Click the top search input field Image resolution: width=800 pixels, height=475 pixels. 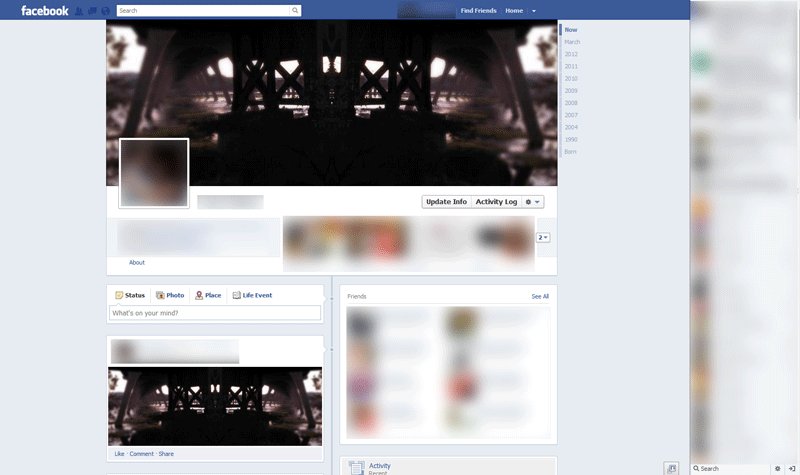[203, 11]
